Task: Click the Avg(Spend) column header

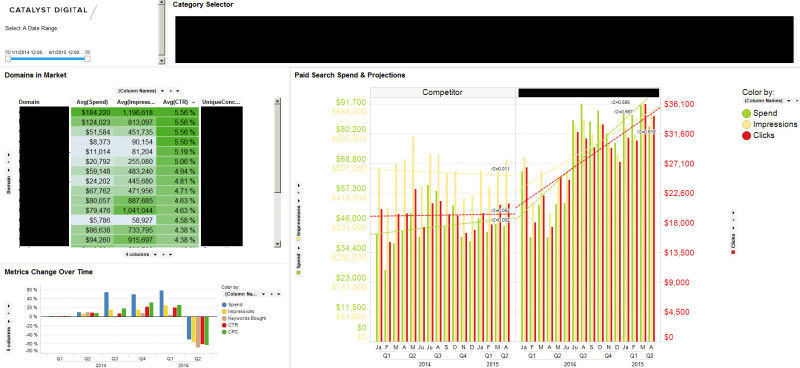Action: [x=92, y=102]
